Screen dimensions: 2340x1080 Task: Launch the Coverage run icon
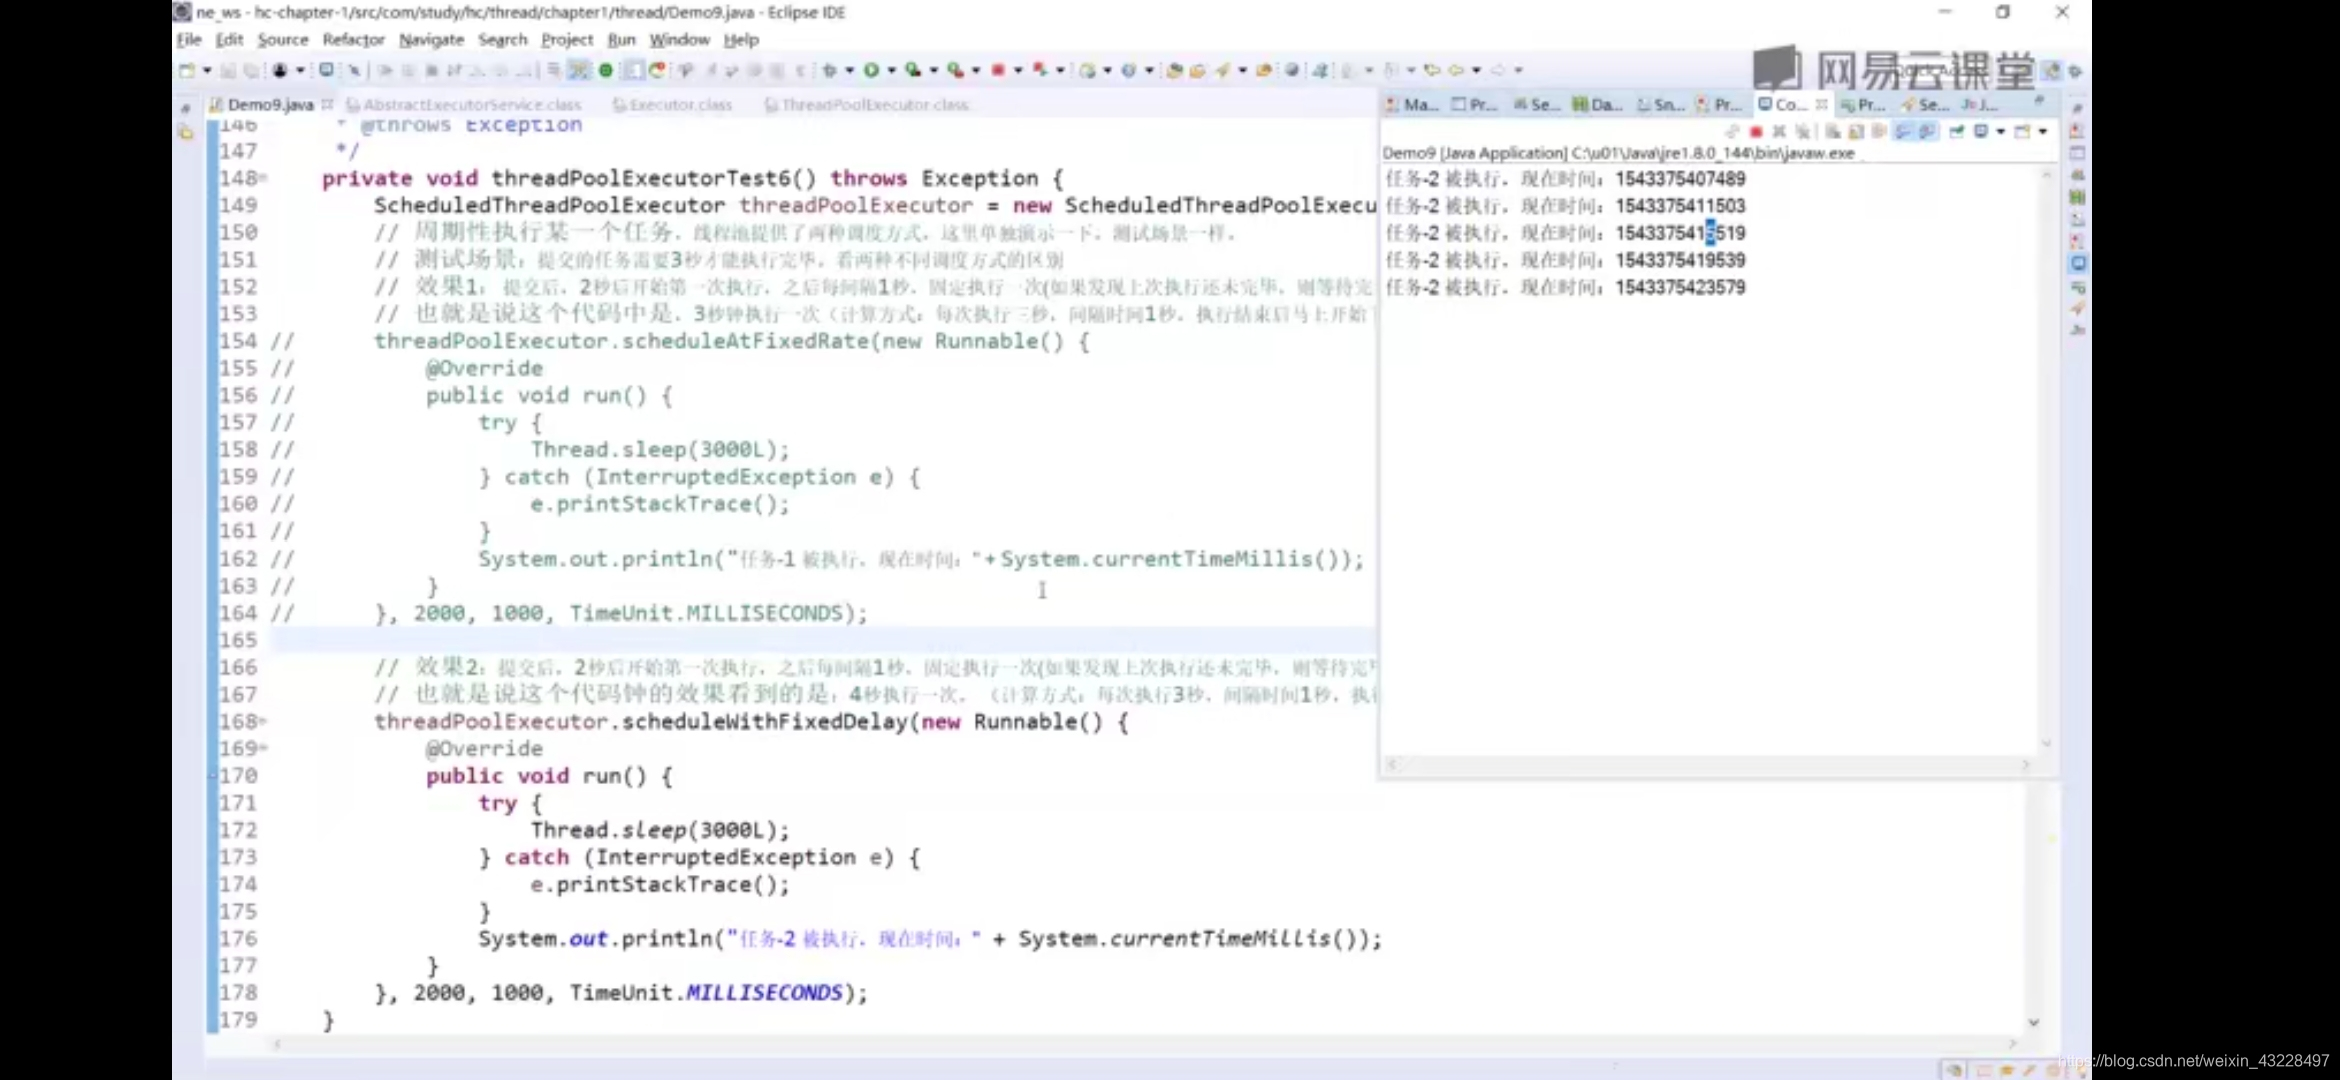[x=913, y=70]
